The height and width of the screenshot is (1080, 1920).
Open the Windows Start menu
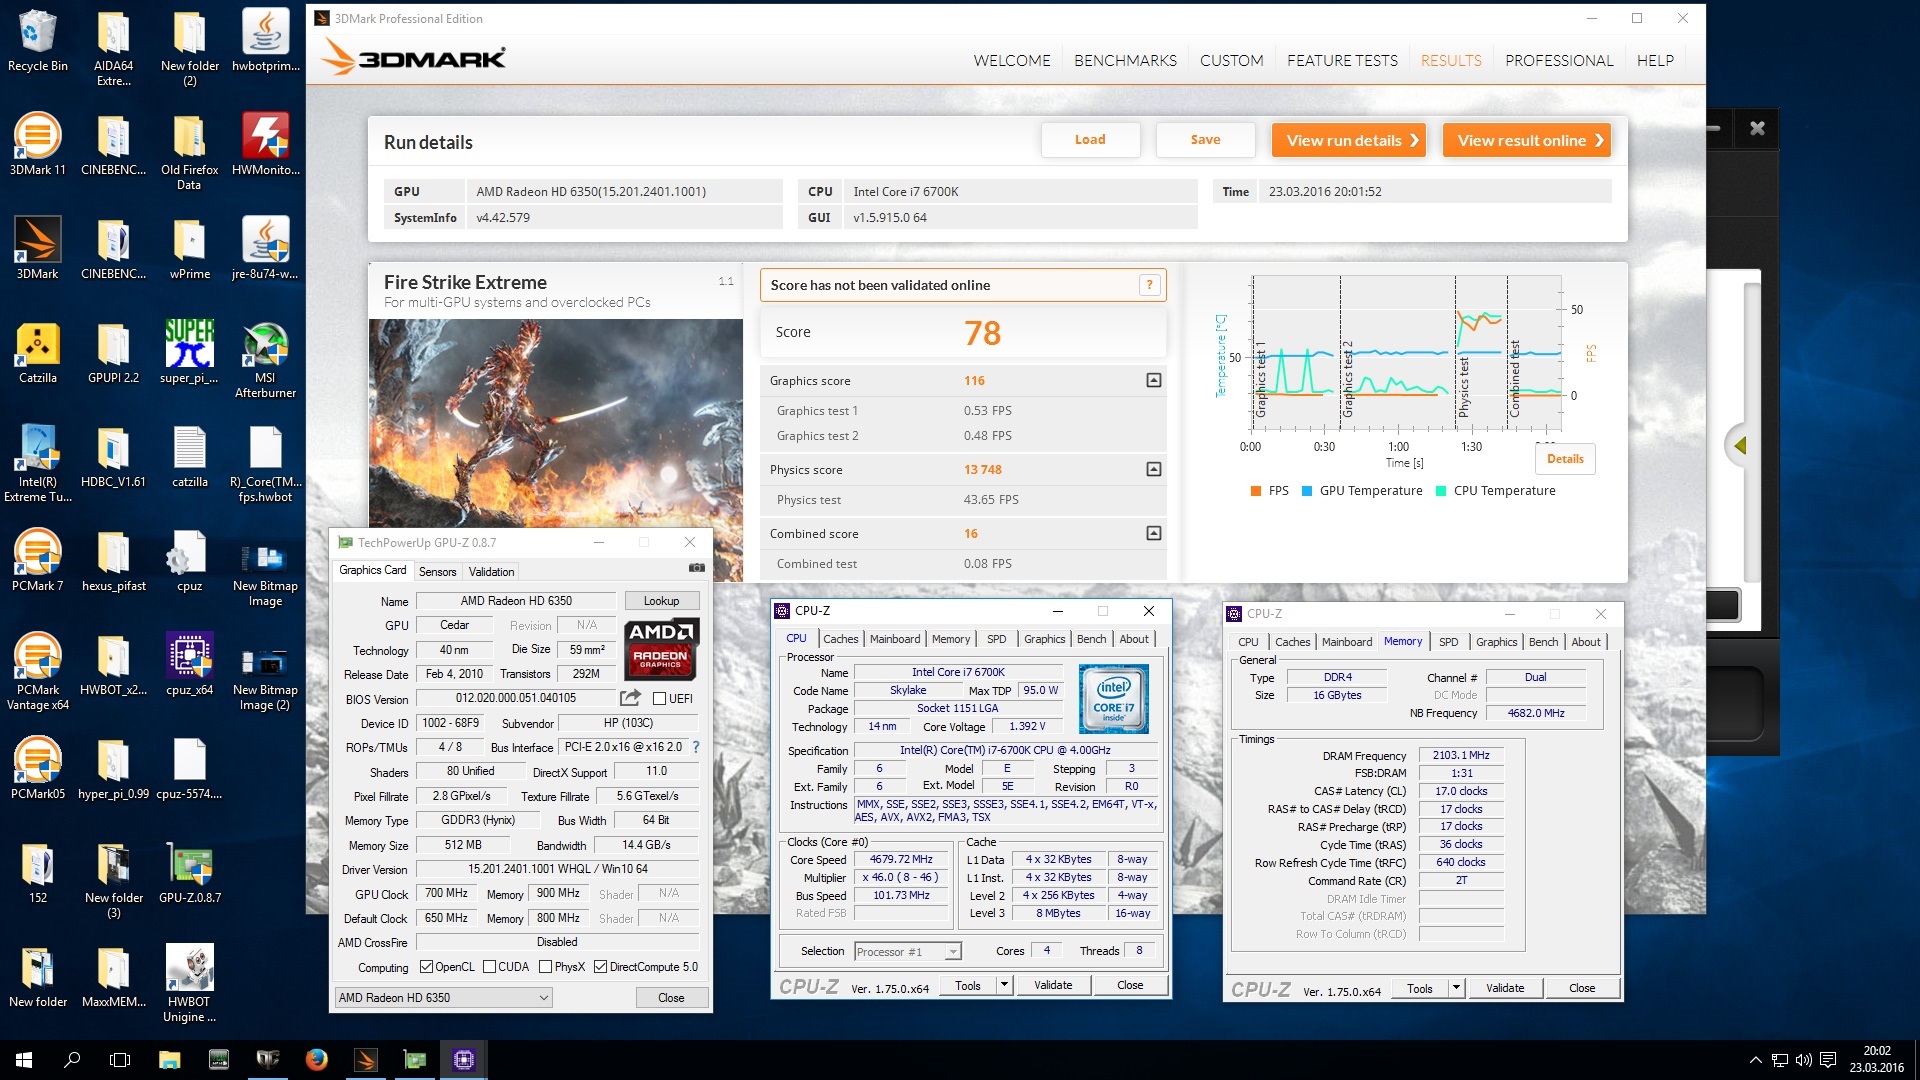24,1060
